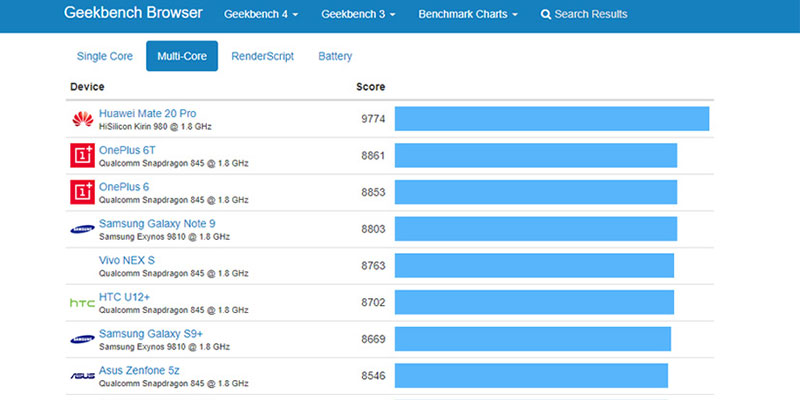800x400 pixels.
Task: Open the Vivo NEX S link
Action: coord(127,260)
